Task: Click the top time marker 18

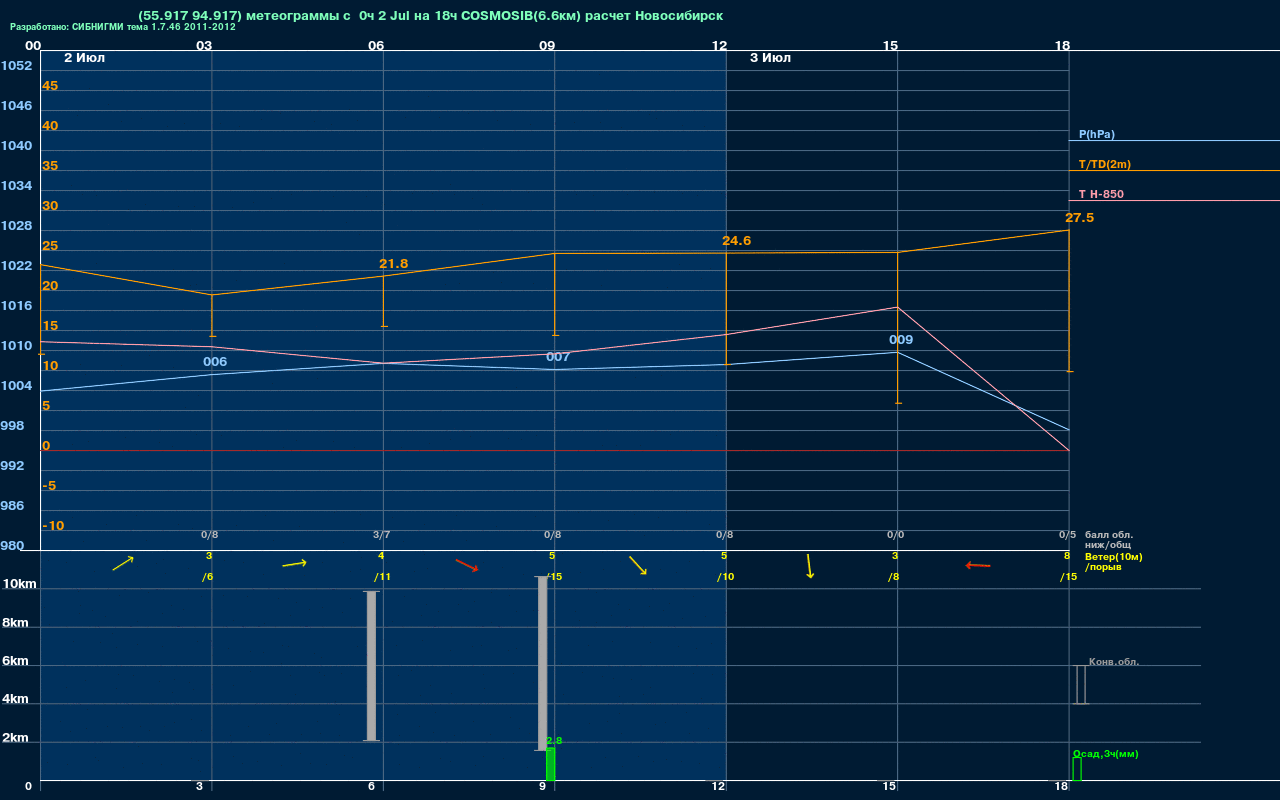Action: pos(1062,45)
